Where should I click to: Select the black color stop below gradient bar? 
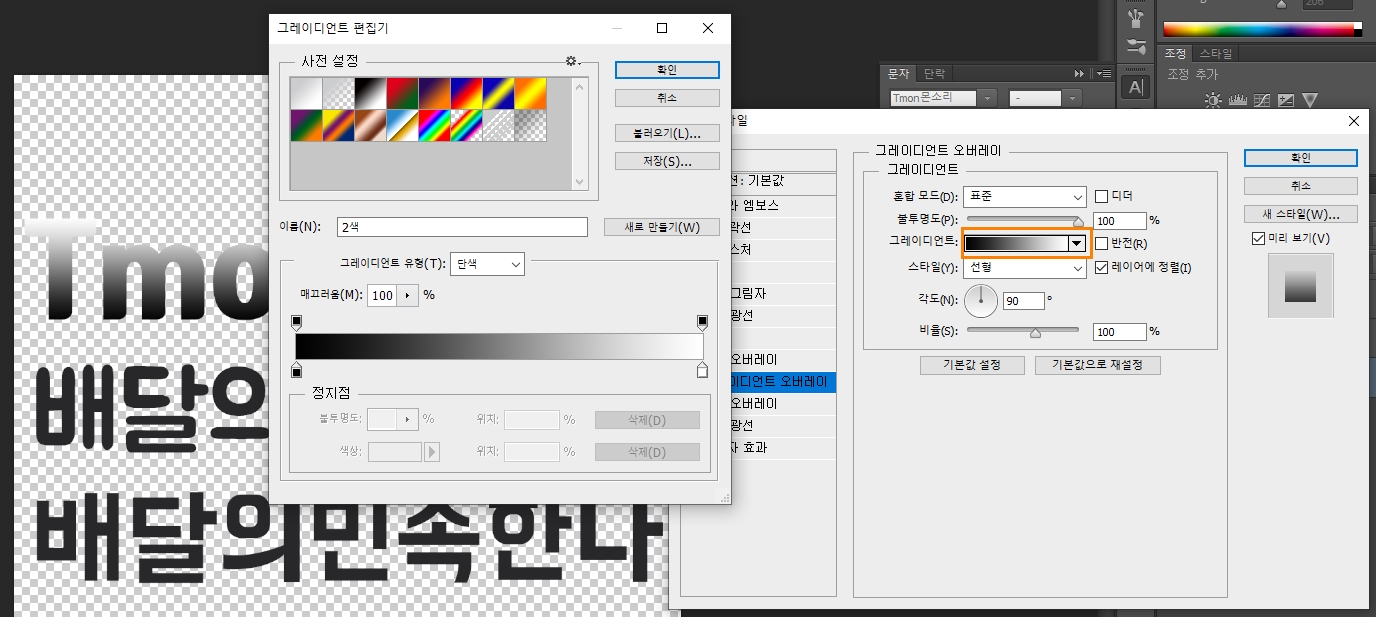point(296,370)
